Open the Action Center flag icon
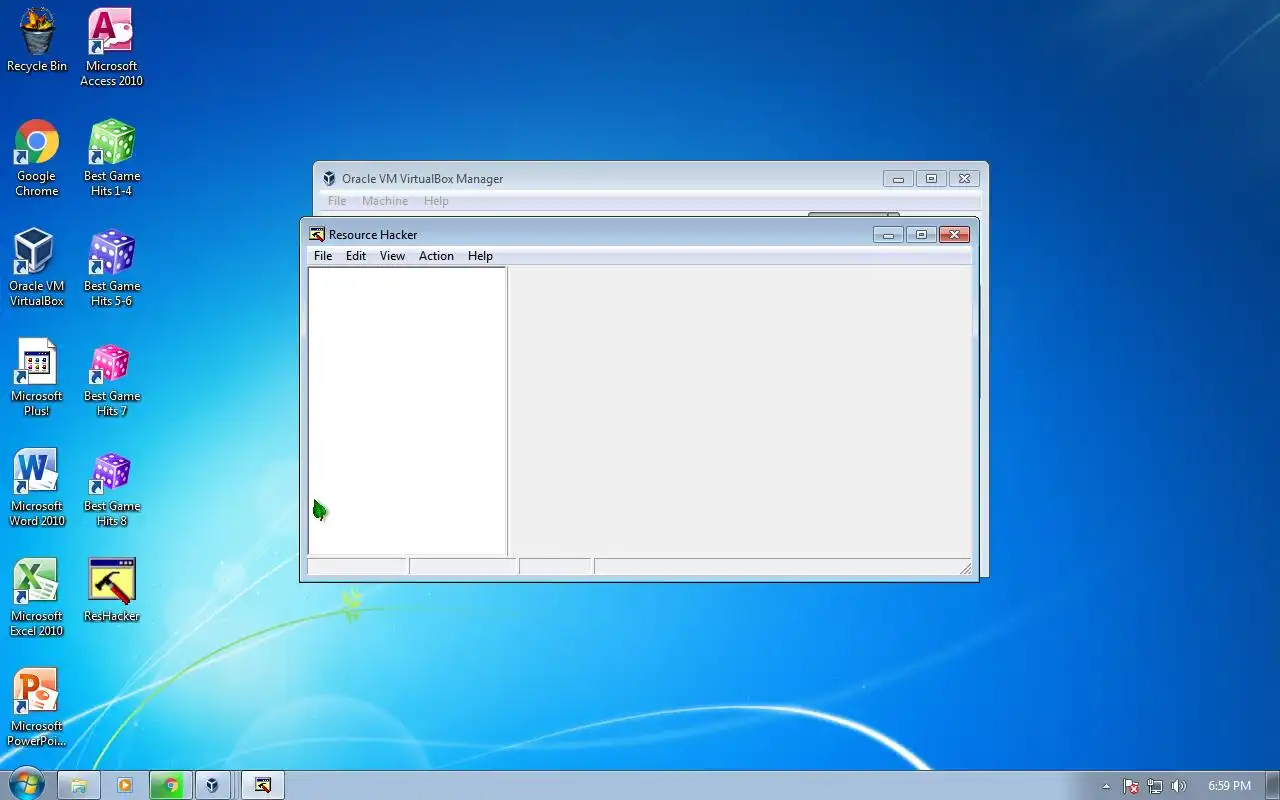Viewport: 1280px width, 800px height. coord(1131,786)
